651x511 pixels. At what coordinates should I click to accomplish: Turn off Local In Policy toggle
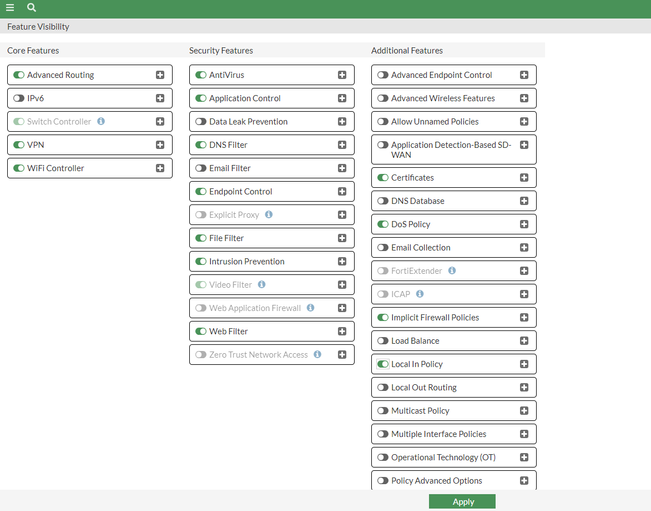[383, 364]
